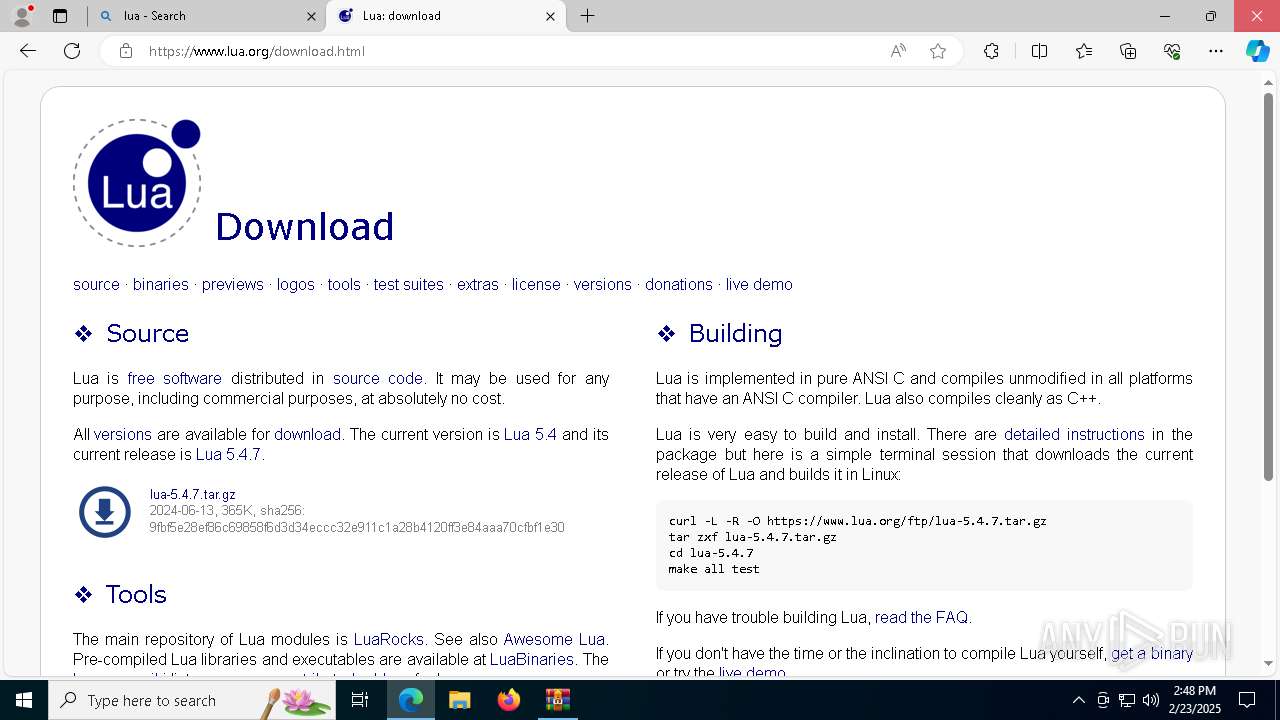Launch Firefox from taskbar
The height and width of the screenshot is (720, 1280).
coord(508,700)
